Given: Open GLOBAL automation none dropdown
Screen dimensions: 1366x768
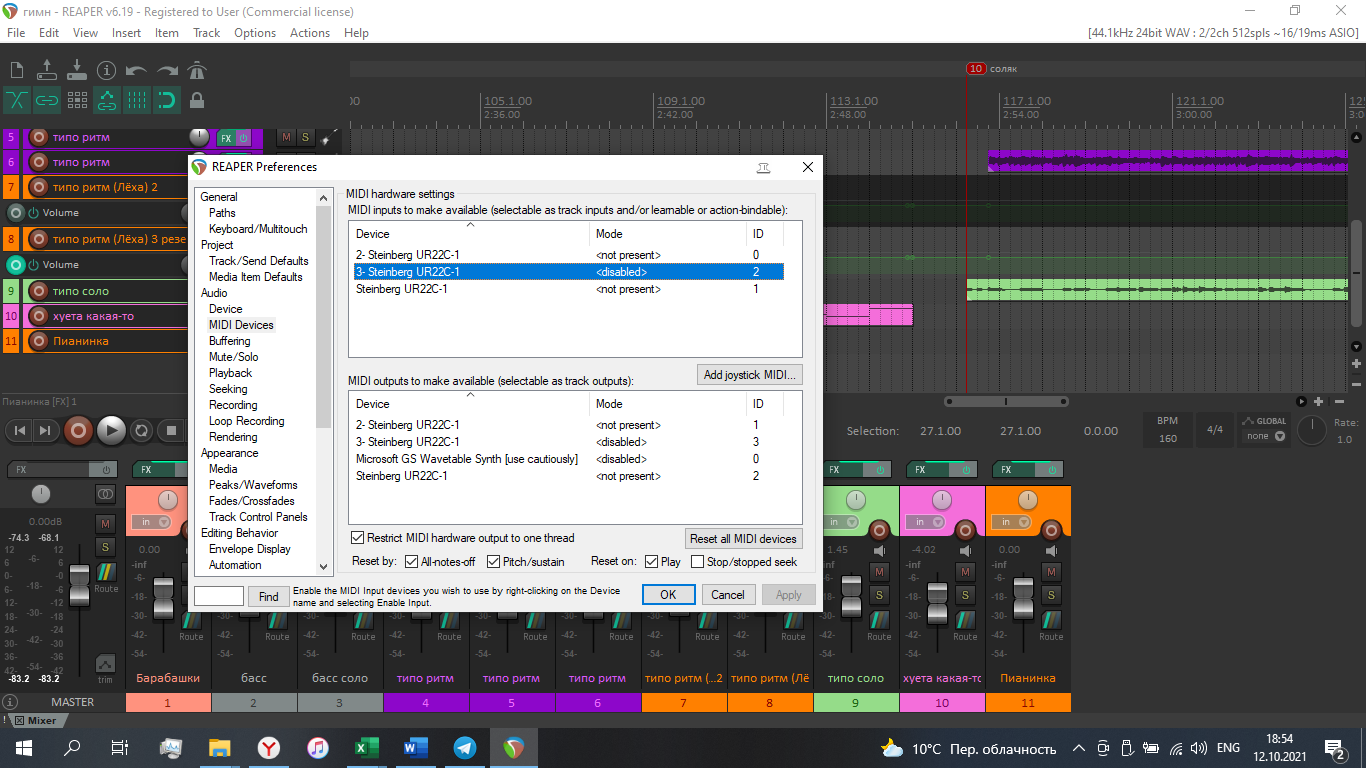Looking at the screenshot, I should (1264, 436).
